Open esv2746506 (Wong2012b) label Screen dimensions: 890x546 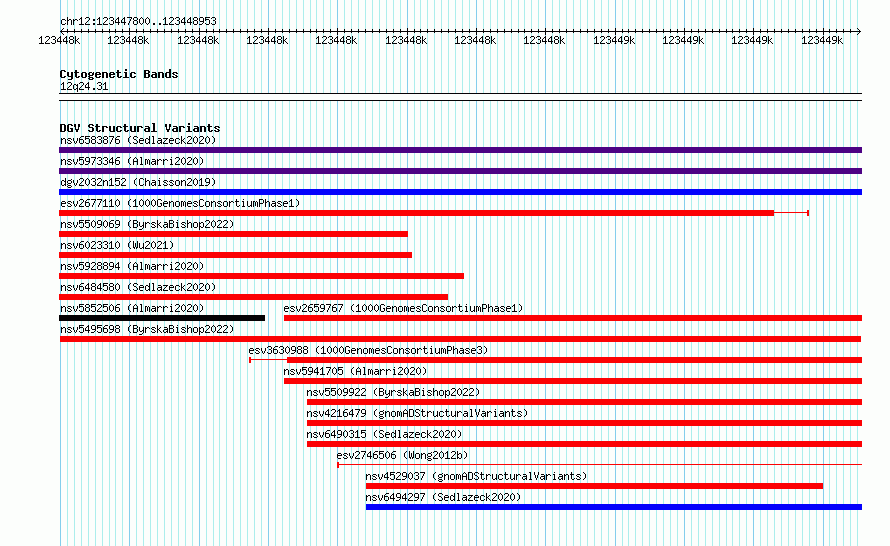click(402, 455)
